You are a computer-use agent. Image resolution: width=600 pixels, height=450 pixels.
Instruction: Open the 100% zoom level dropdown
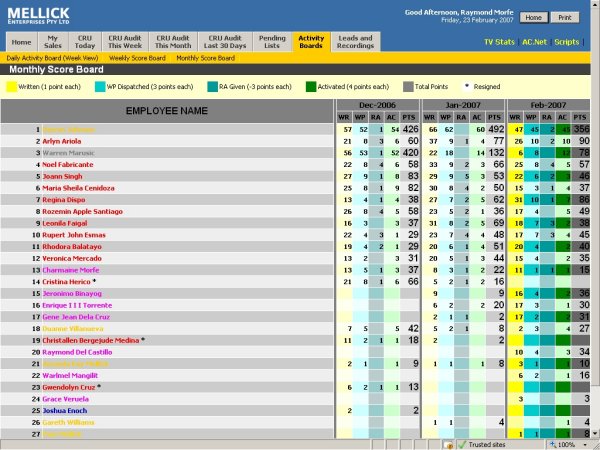[x=585, y=445]
